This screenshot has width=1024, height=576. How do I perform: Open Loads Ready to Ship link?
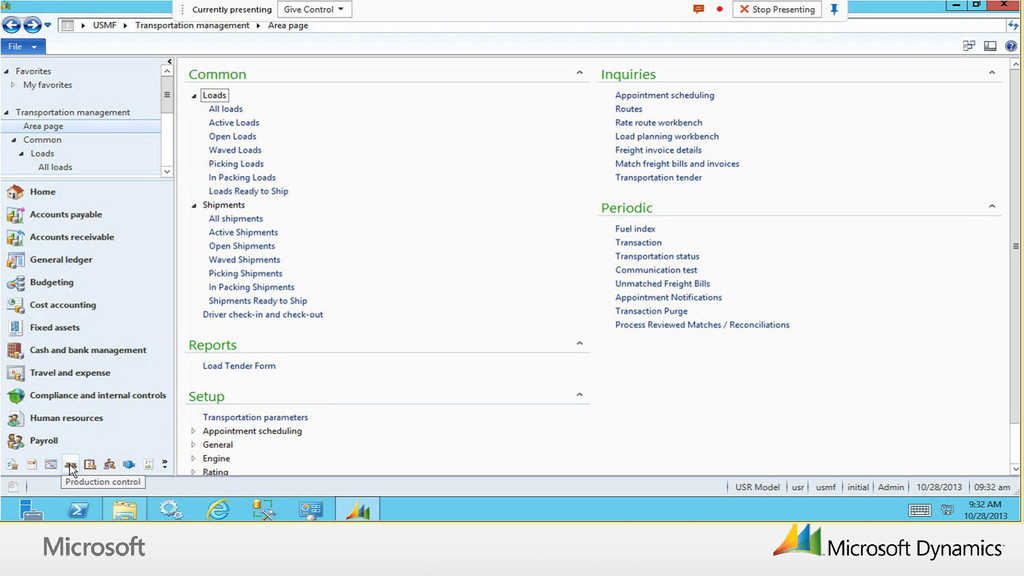pos(248,191)
